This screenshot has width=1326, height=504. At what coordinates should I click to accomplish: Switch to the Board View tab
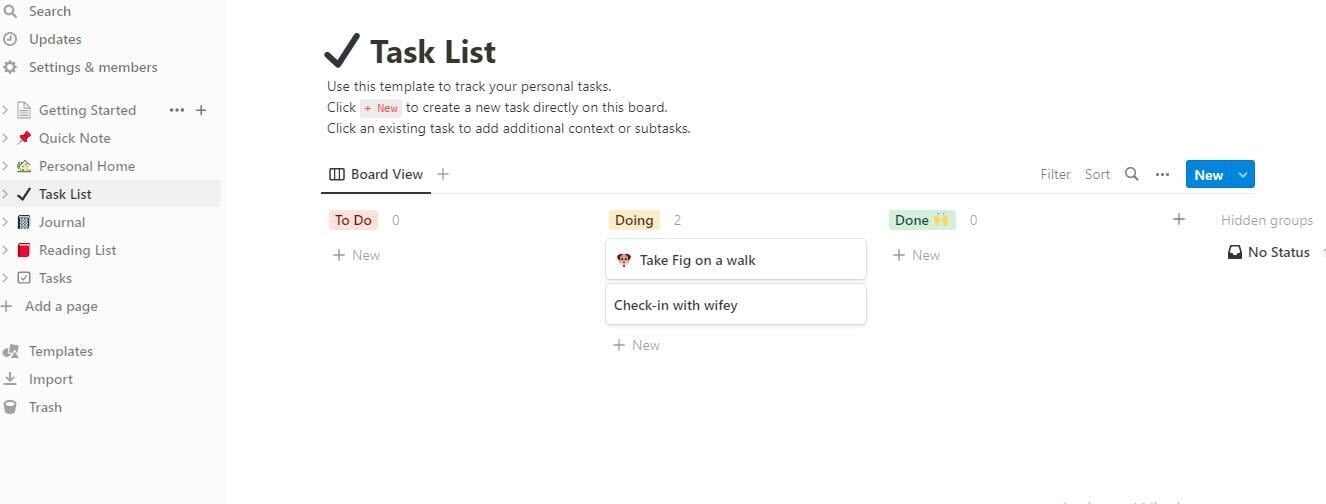[376, 174]
